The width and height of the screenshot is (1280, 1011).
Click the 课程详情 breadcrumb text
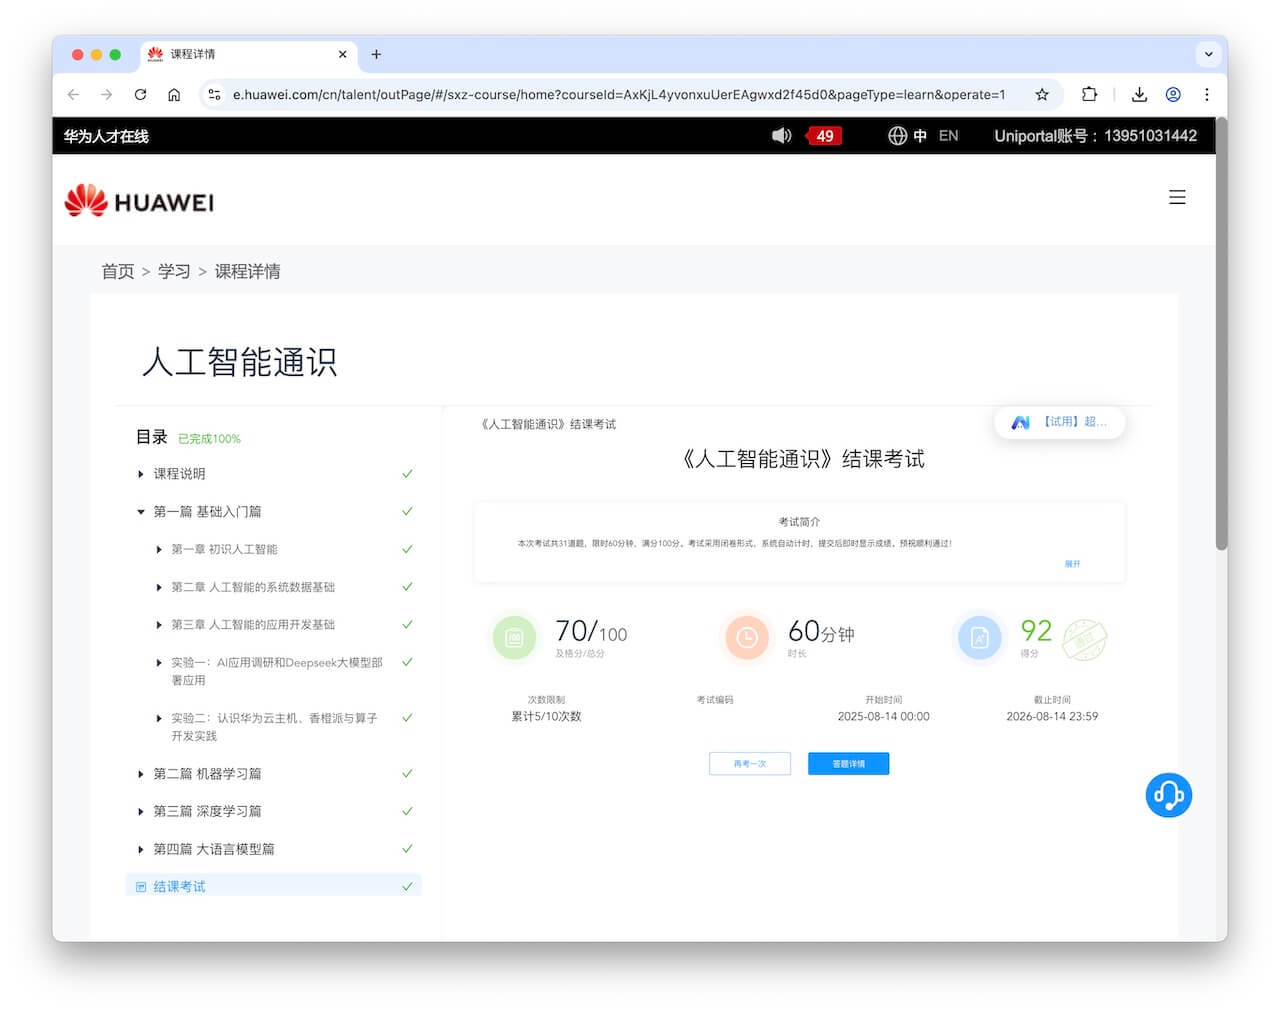pos(247,271)
